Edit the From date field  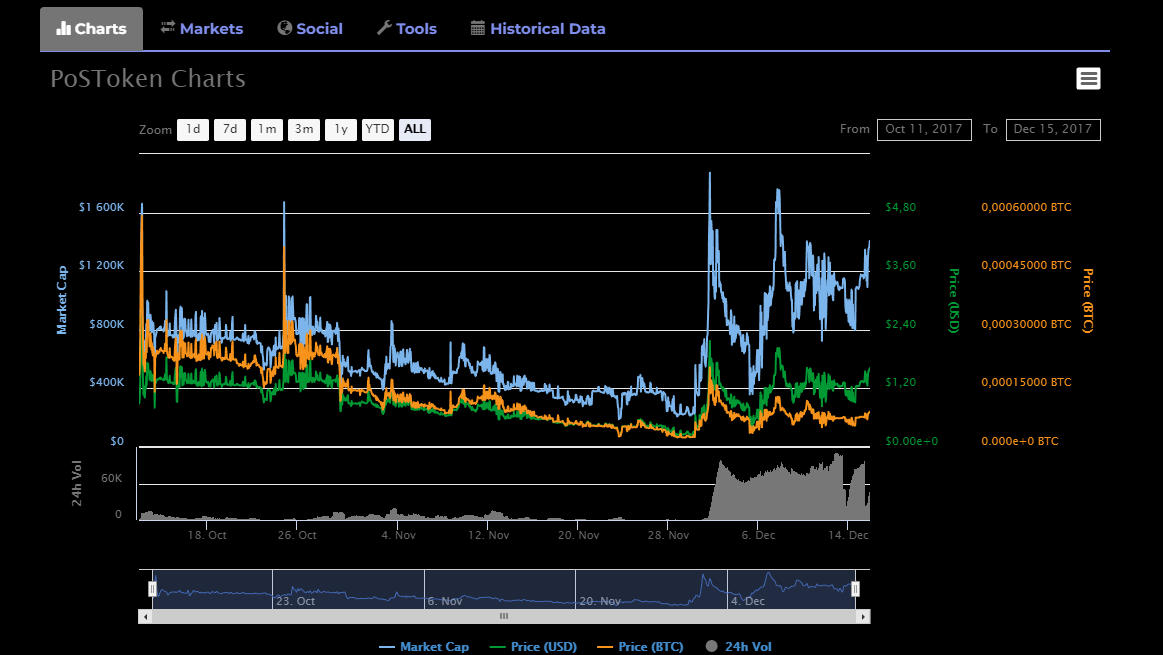pos(924,129)
